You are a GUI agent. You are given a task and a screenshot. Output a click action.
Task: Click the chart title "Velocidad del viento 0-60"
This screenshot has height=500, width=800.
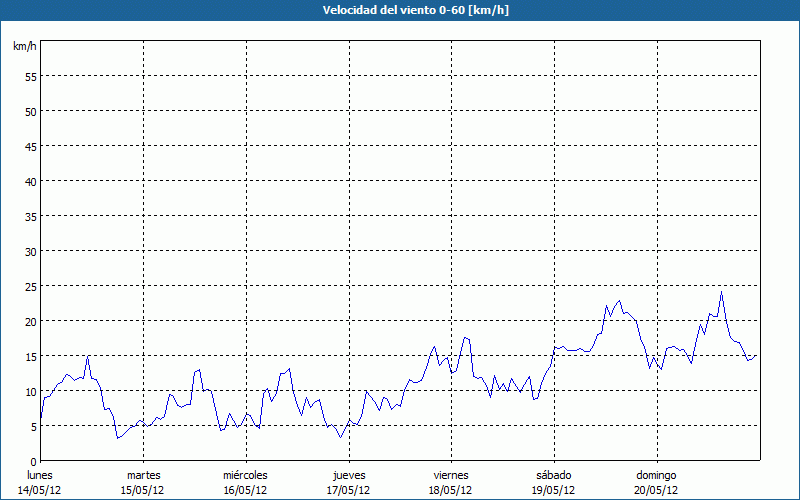pyautogui.click(x=399, y=11)
